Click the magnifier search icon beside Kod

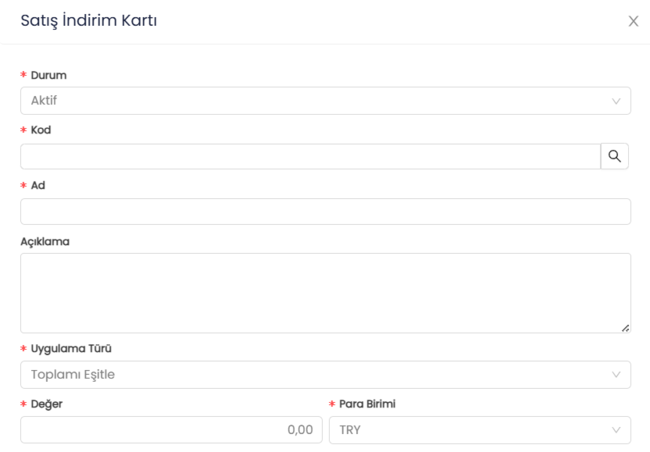pos(614,156)
